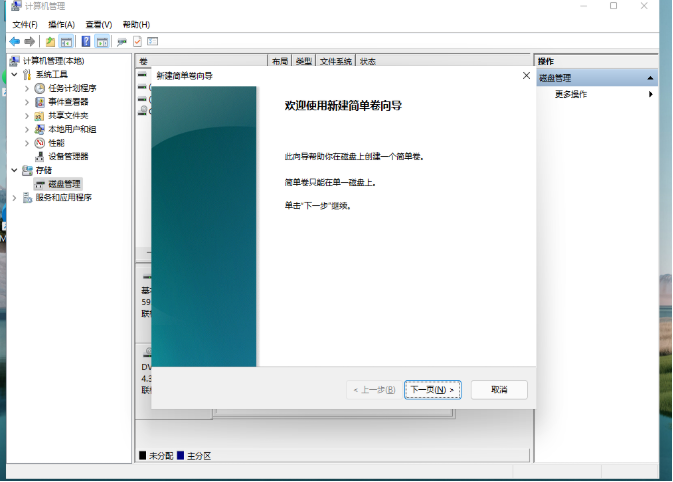Open 更多操作 submenu in Actions pane

pyautogui.click(x=571, y=94)
